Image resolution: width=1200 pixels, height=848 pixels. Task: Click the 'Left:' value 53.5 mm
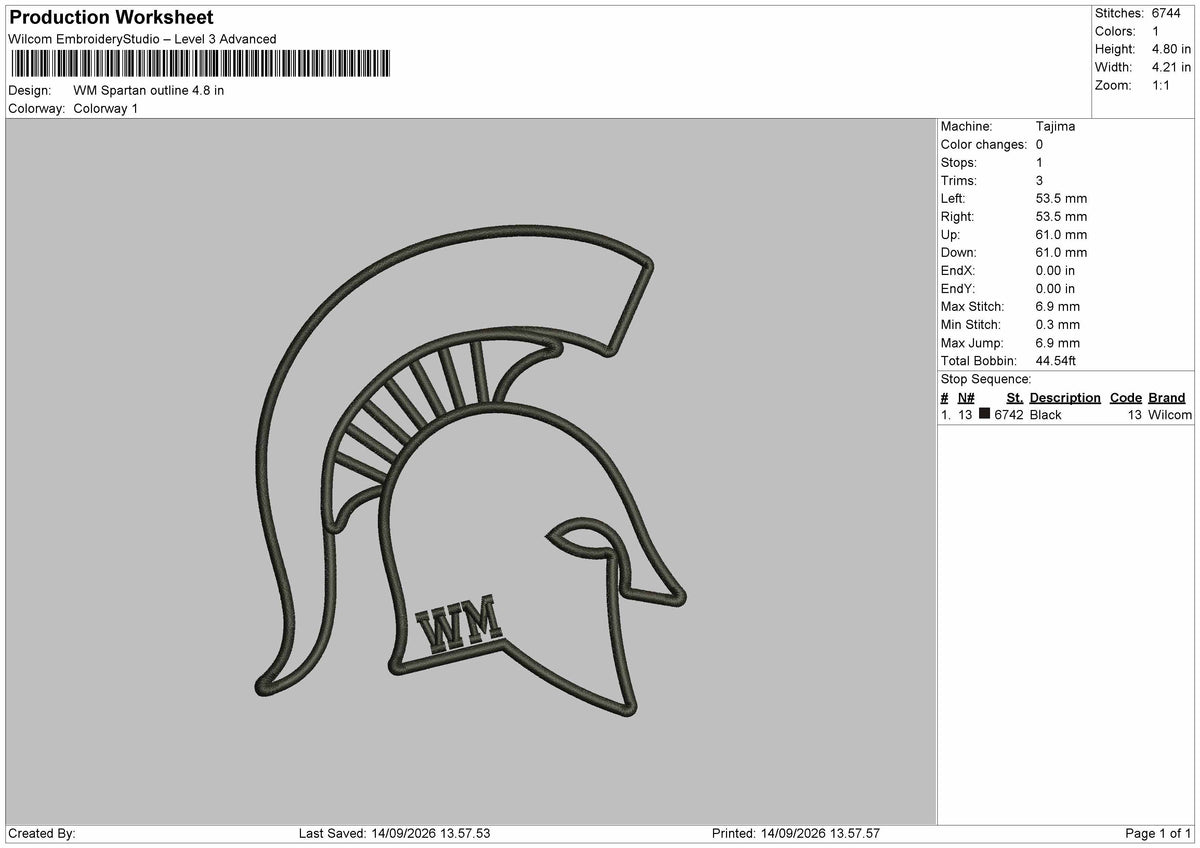click(1062, 198)
